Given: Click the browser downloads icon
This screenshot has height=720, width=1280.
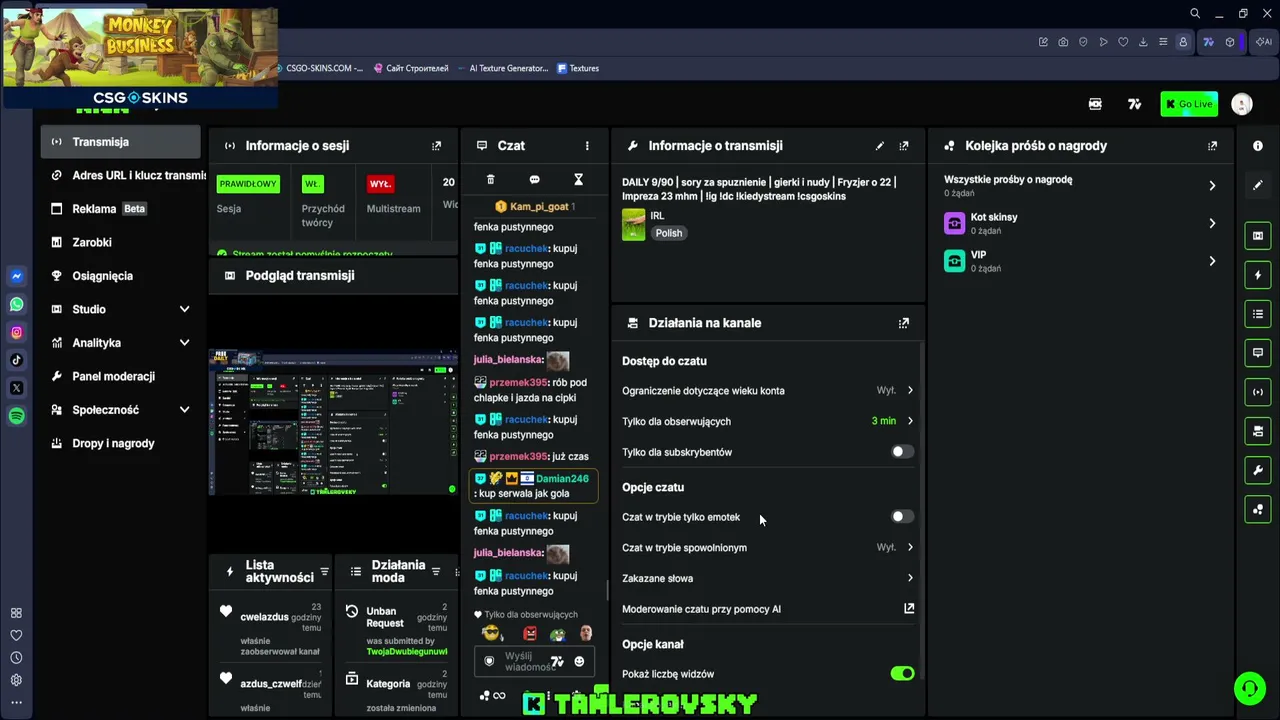Looking at the screenshot, I should (x=1143, y=42).
